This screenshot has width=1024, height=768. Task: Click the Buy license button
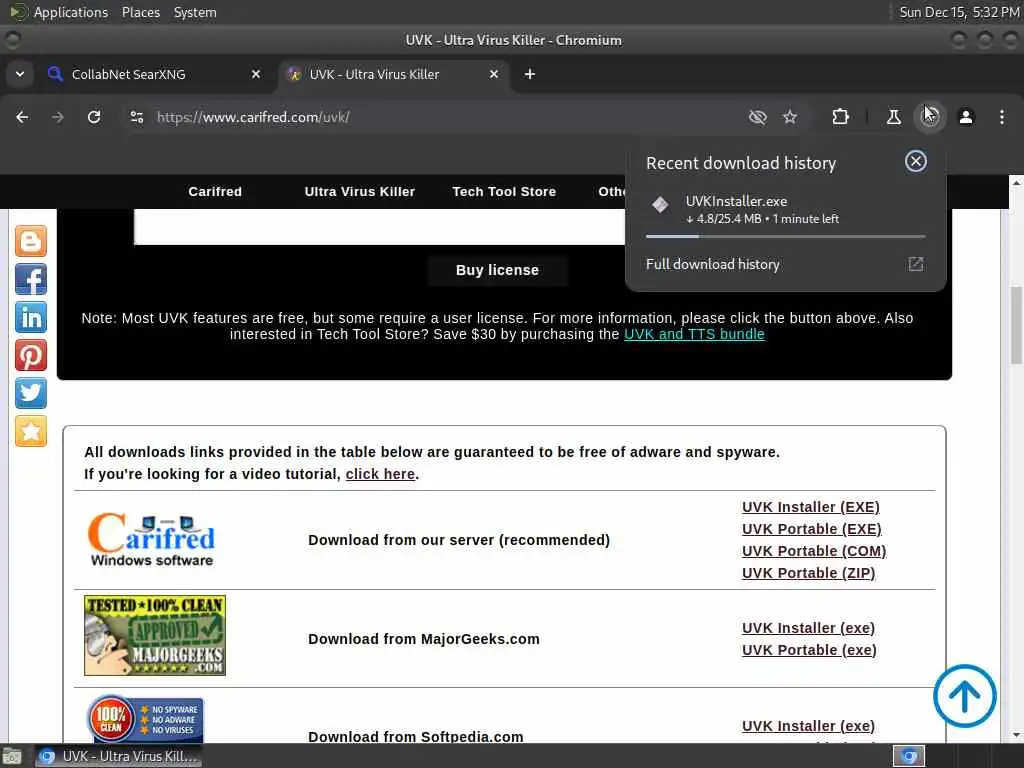tap(497, 270)
